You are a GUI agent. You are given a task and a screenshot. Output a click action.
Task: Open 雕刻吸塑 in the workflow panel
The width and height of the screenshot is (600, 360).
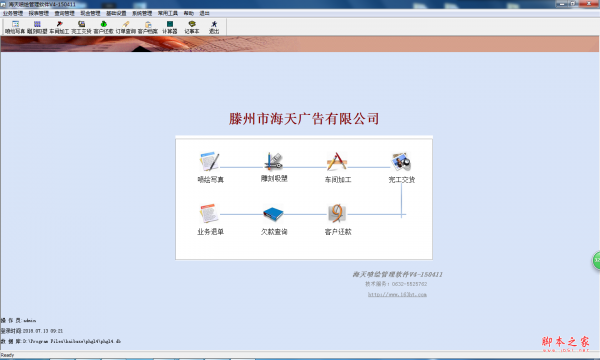click(x=274, y=167)
